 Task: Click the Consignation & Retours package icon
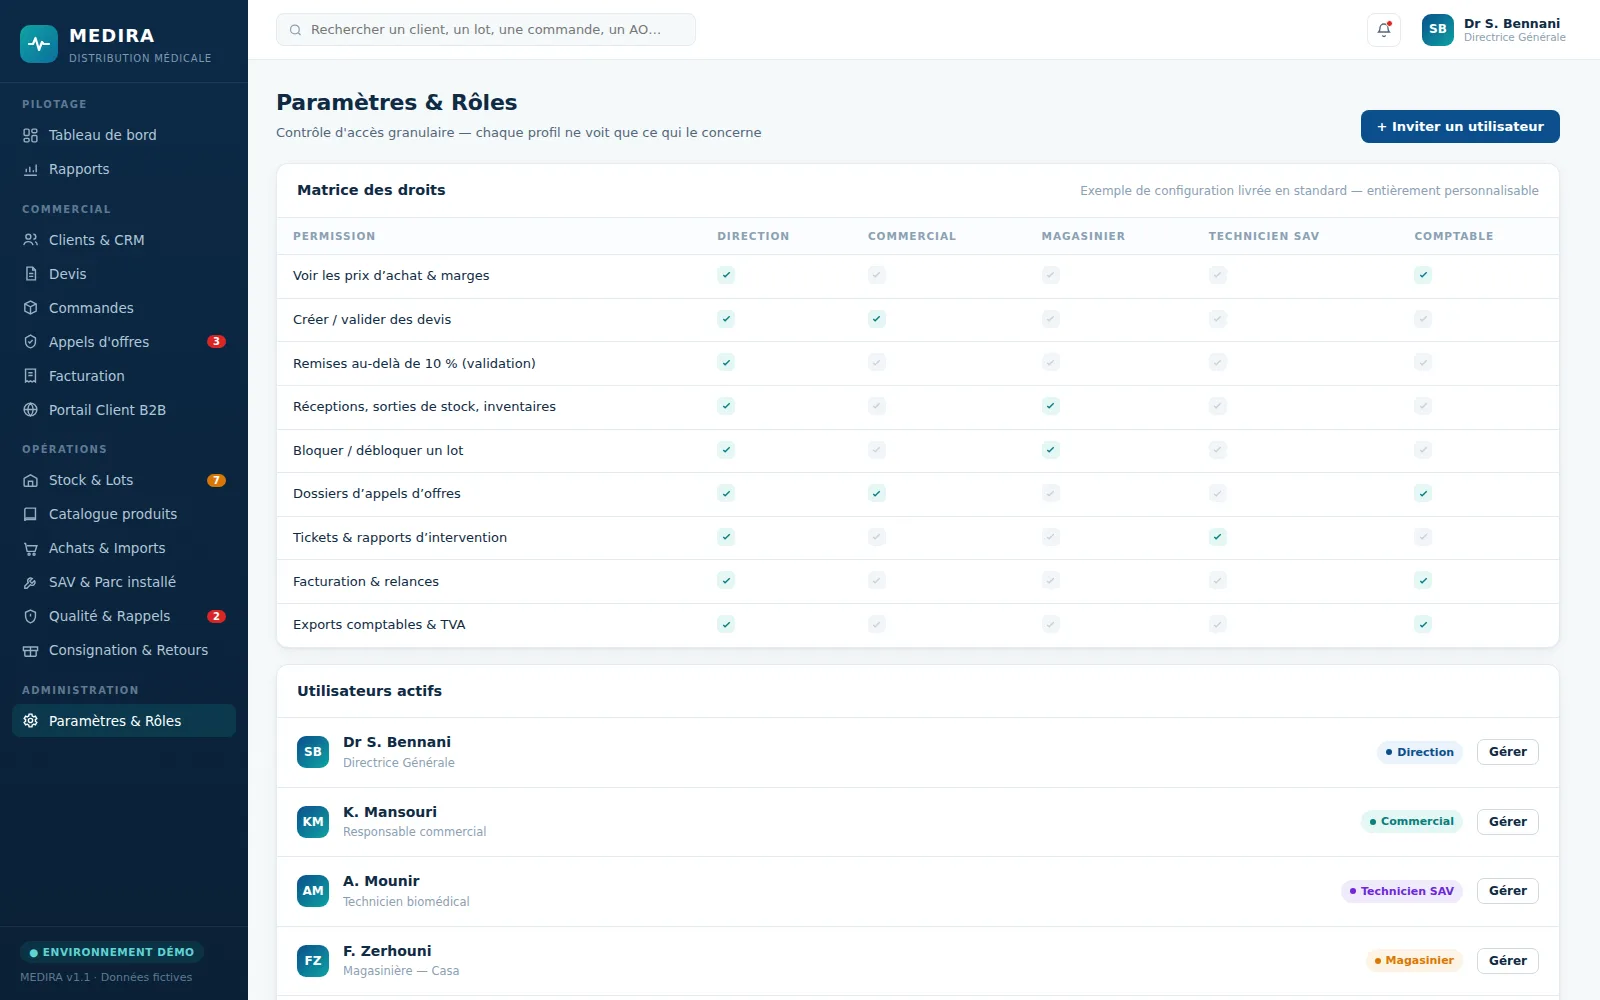(31, 650)
